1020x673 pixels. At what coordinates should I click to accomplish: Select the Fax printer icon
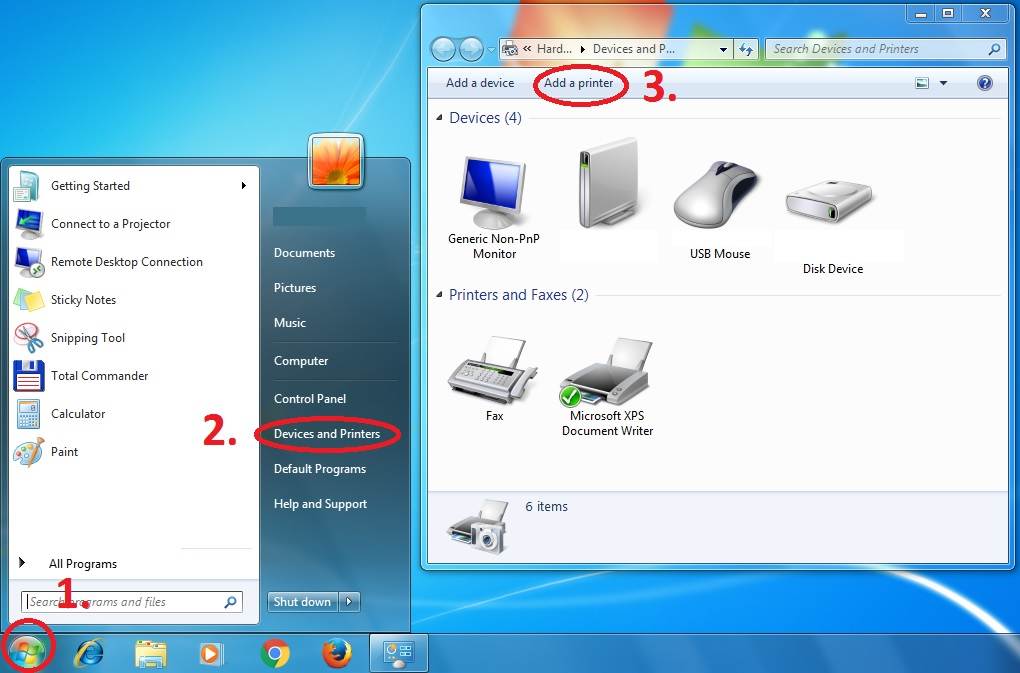pyautogui.click(x=494, y=379)
